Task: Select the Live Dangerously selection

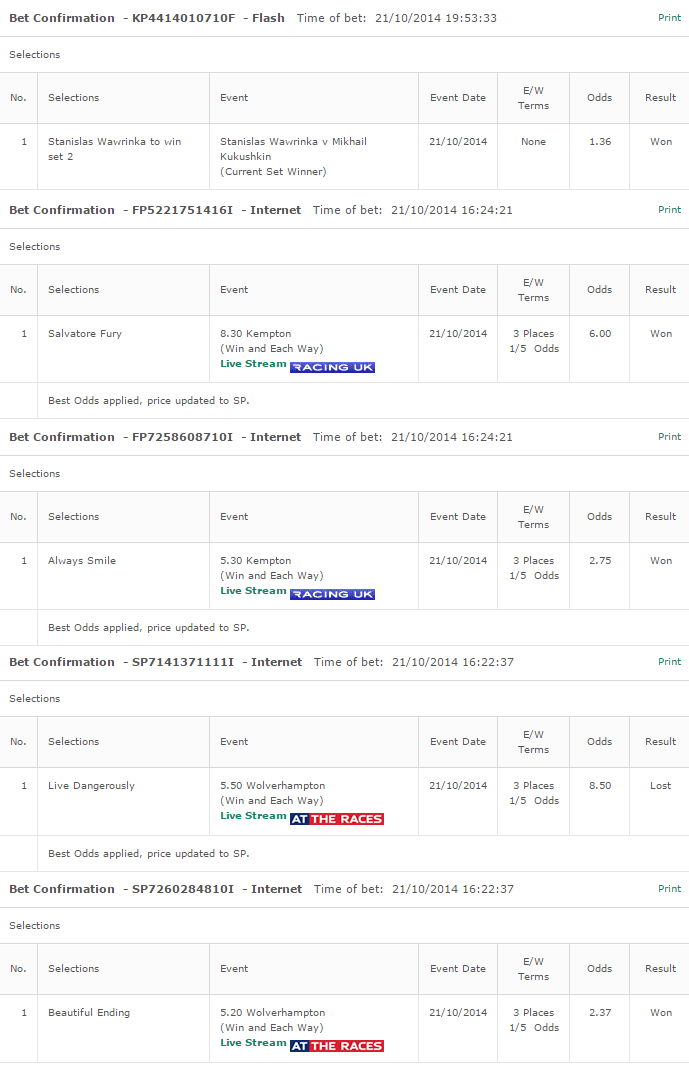Action: tap(91, 786)
